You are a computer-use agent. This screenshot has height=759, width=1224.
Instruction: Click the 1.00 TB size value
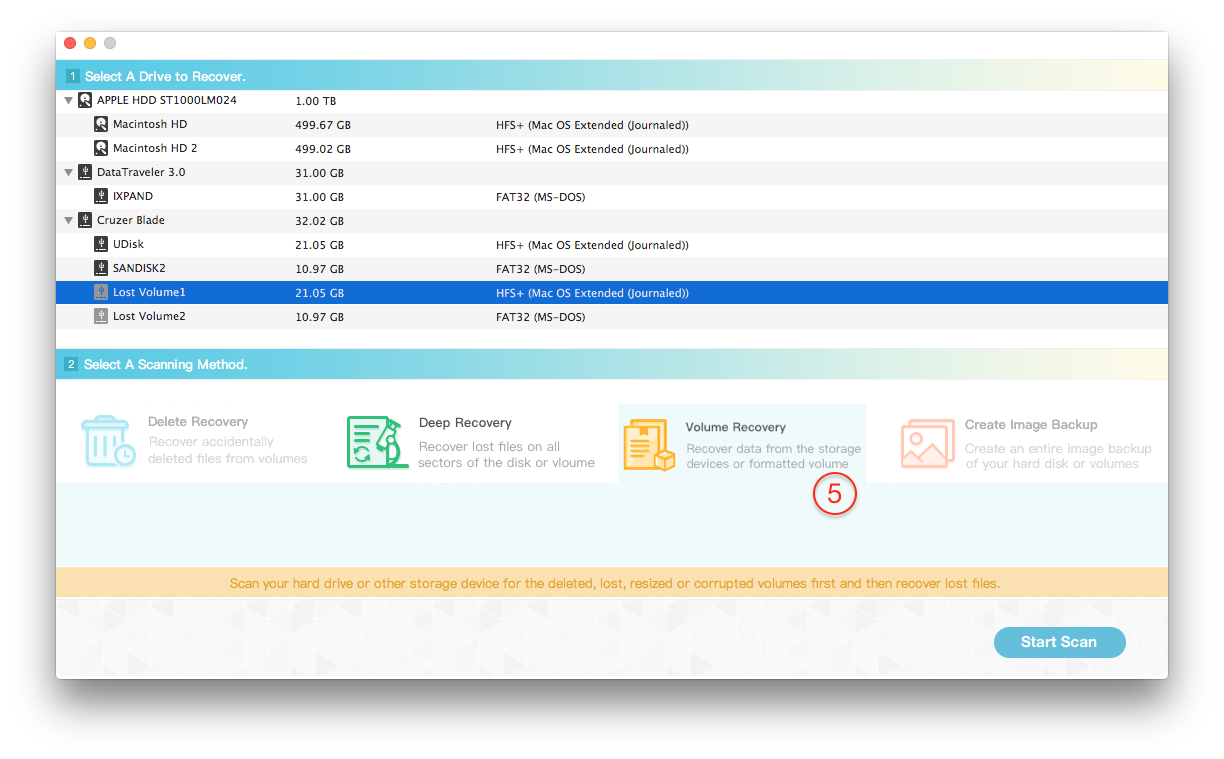point(316,101)
